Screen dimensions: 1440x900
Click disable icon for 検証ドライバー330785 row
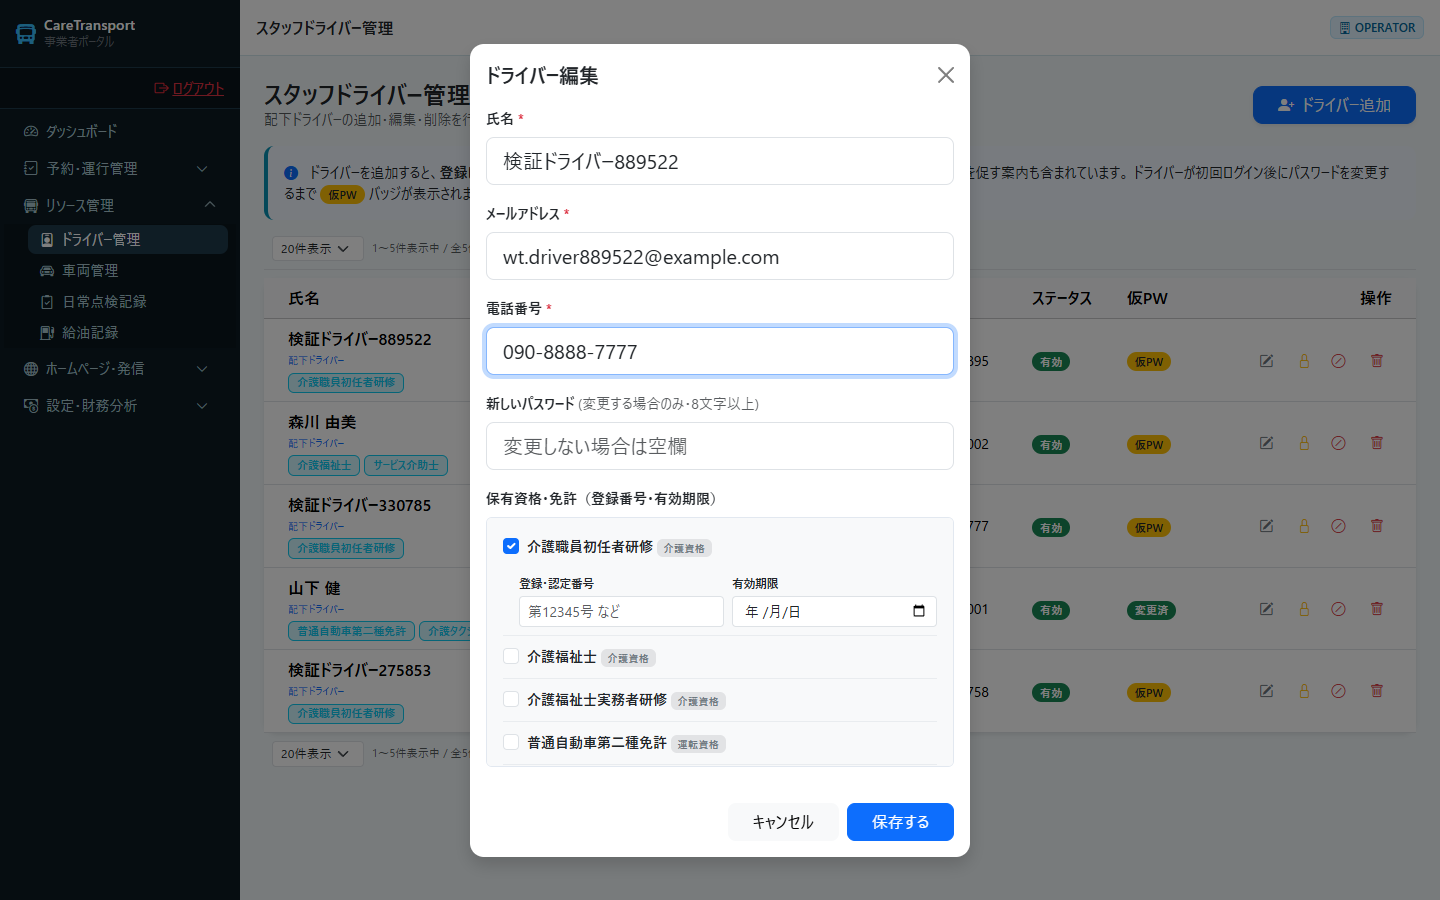coord(1338,526)
